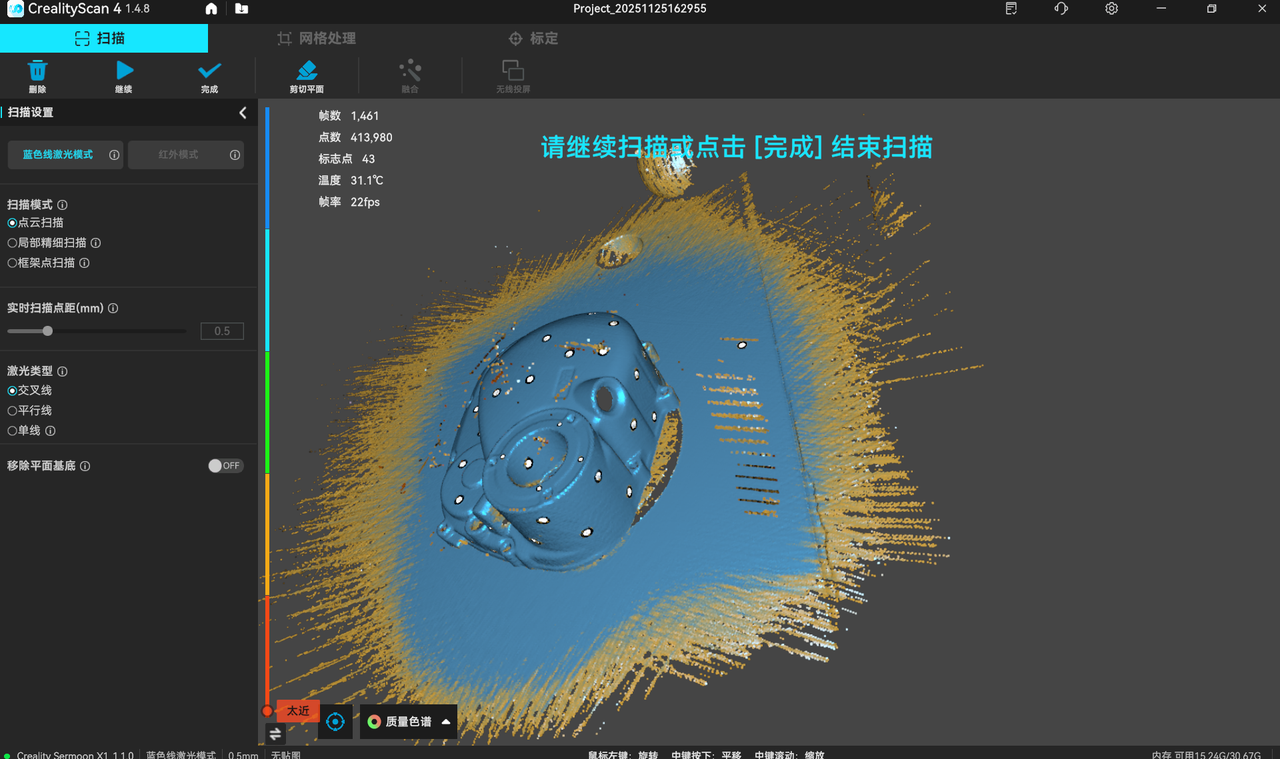Switch to the calibration (标定) tab
Screen dimensions: 1280x759
pyautogui.click(x=533, y=38)
